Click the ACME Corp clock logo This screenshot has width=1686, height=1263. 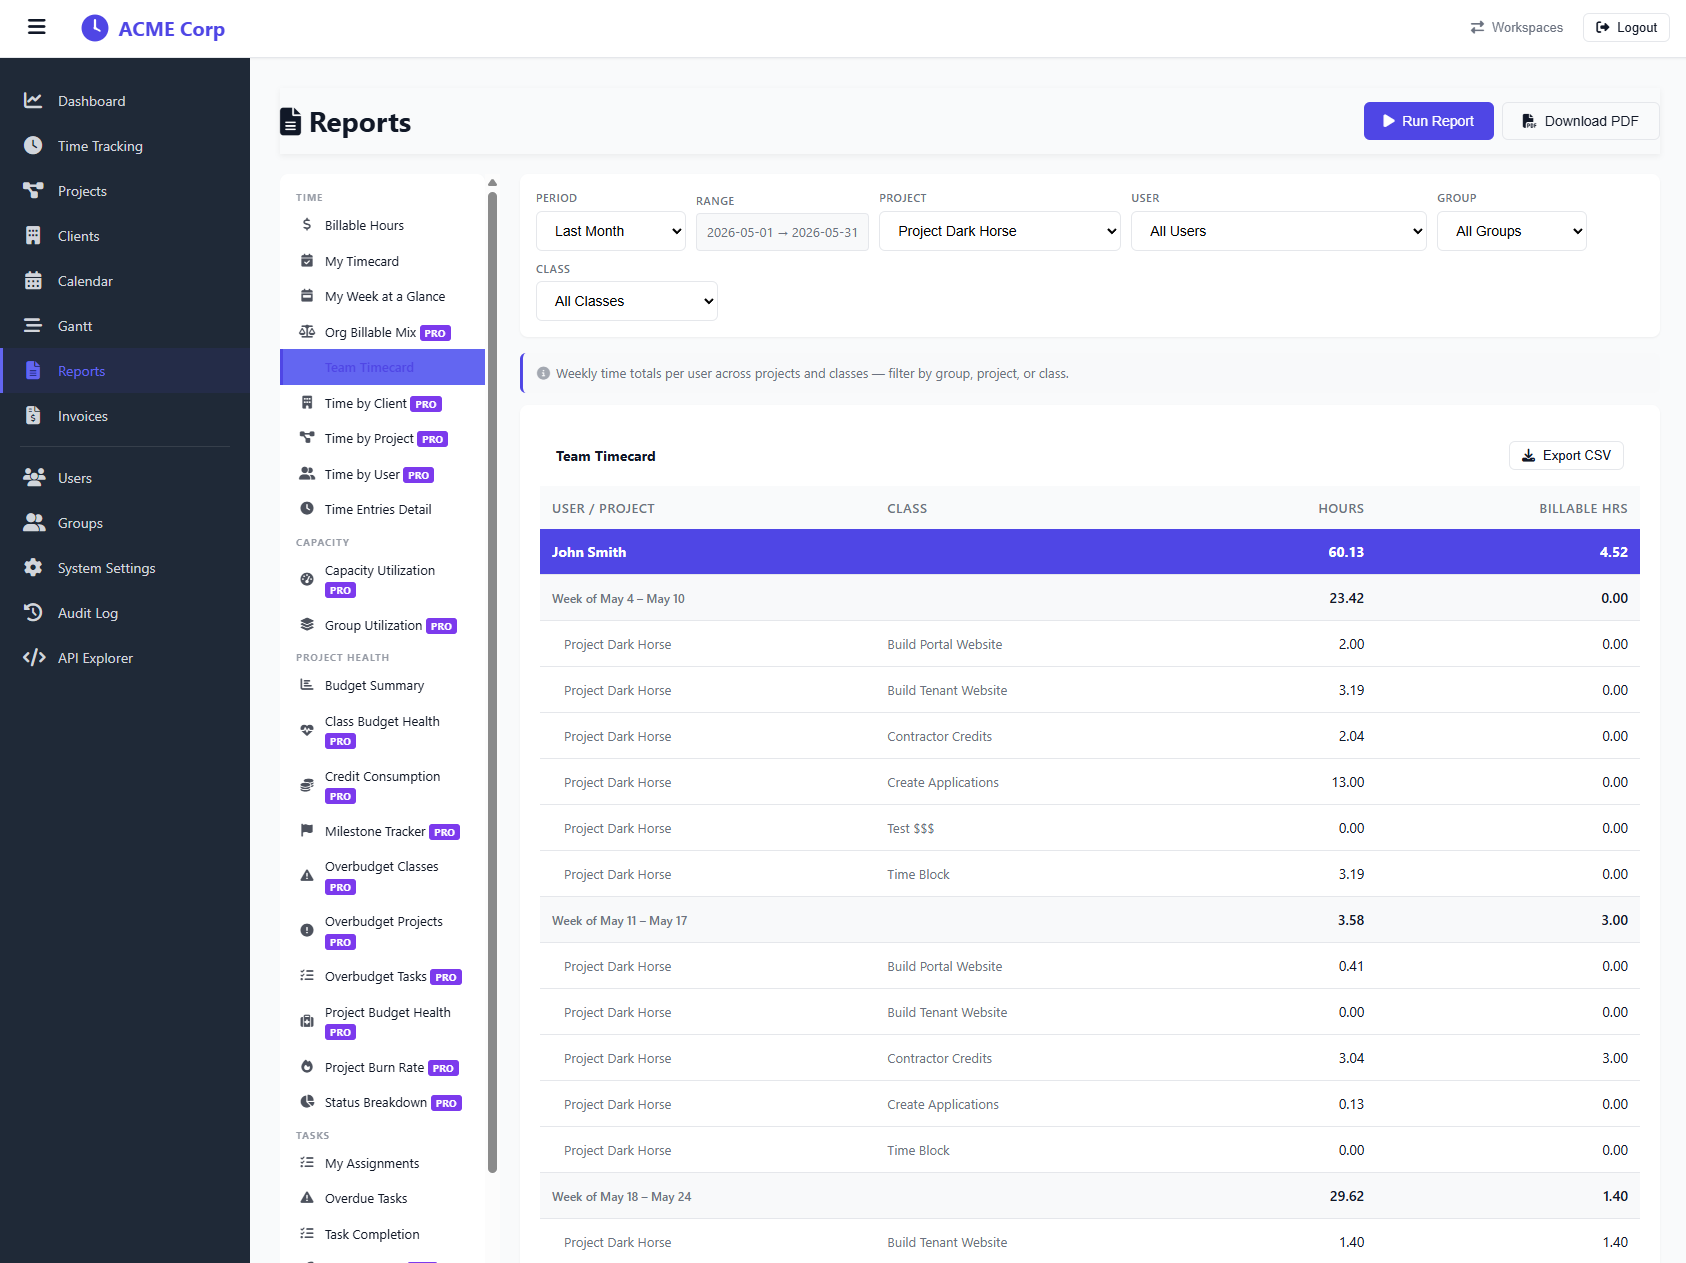[95, 28]
